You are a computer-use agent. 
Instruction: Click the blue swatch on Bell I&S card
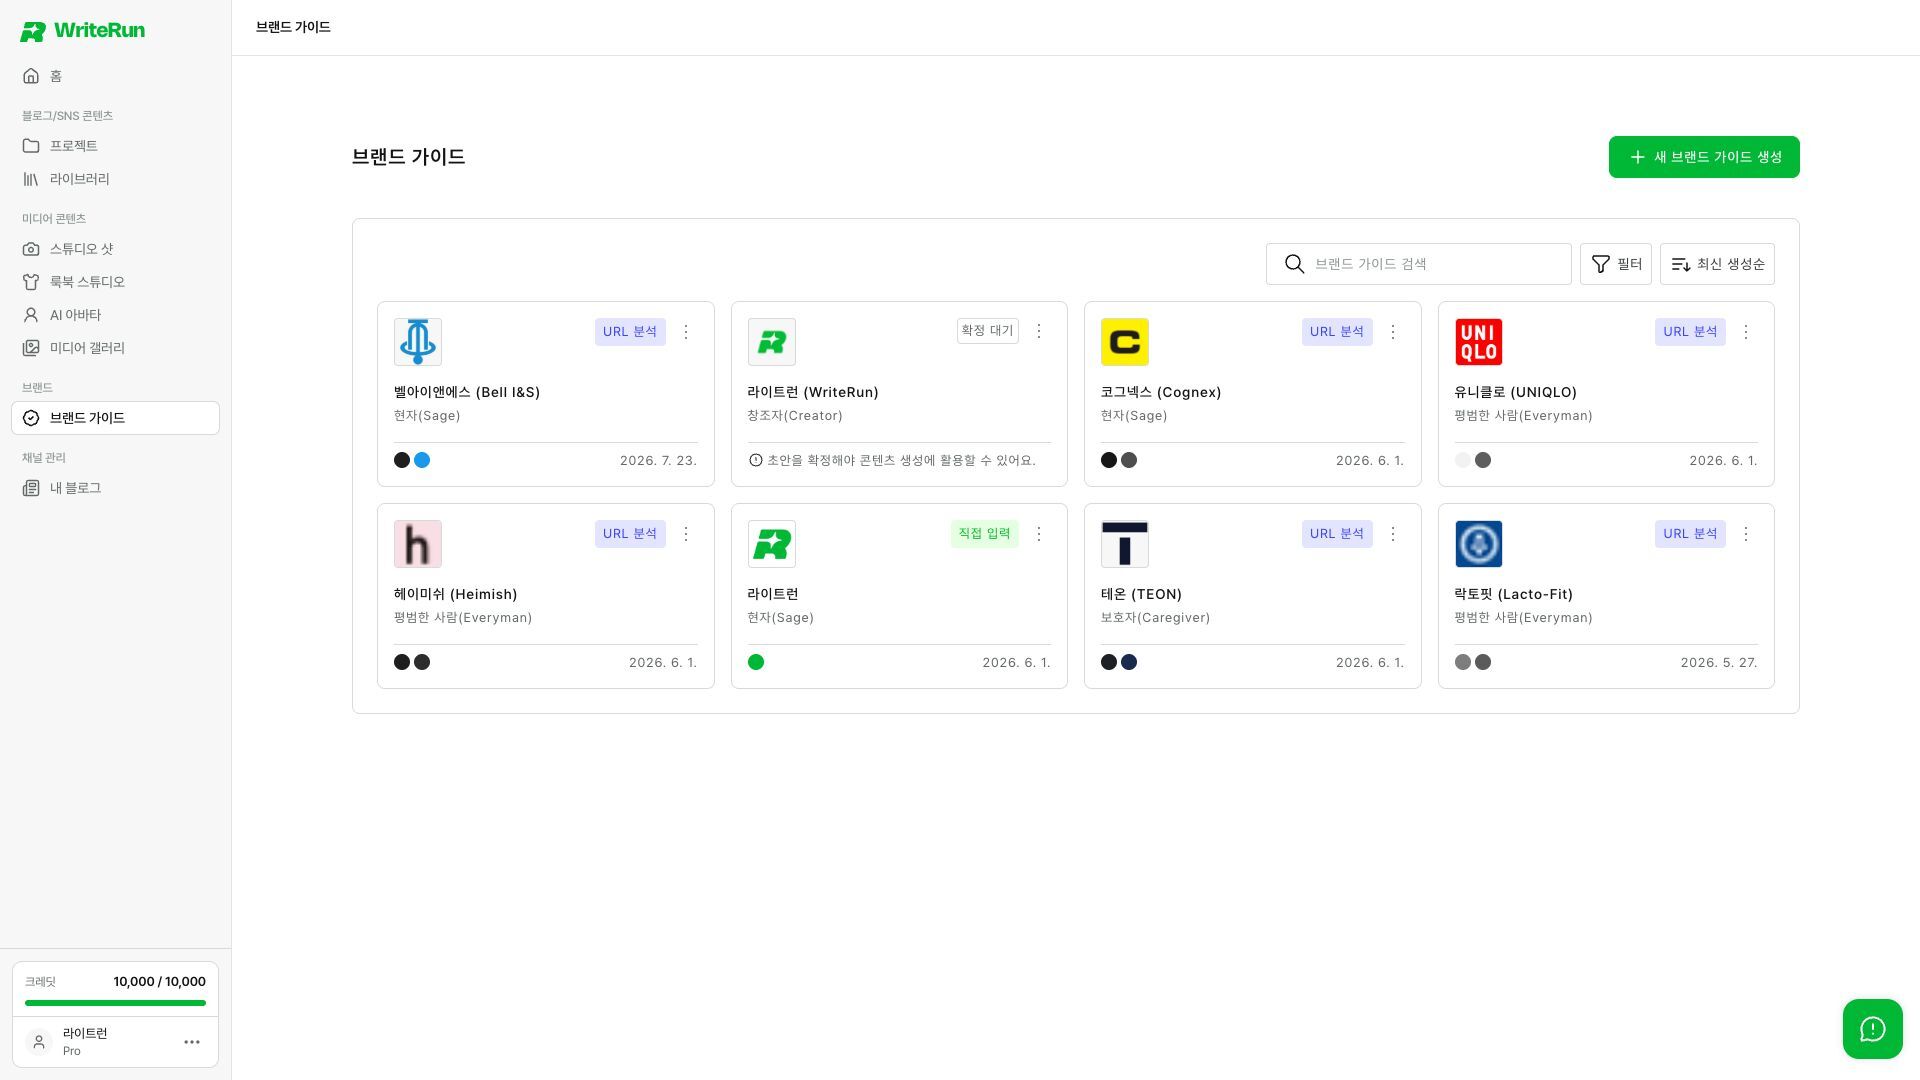(x=422, y=460)
